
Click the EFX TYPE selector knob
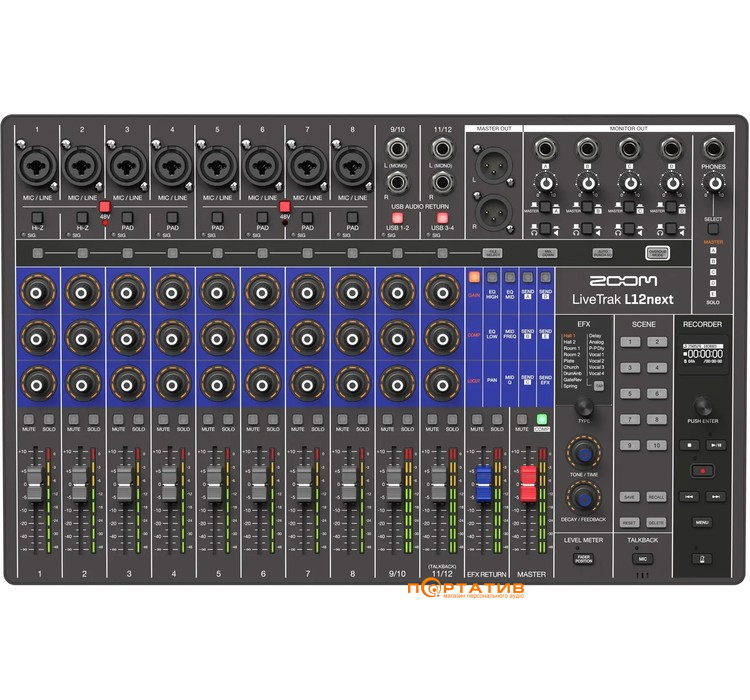tap(584, 407)
